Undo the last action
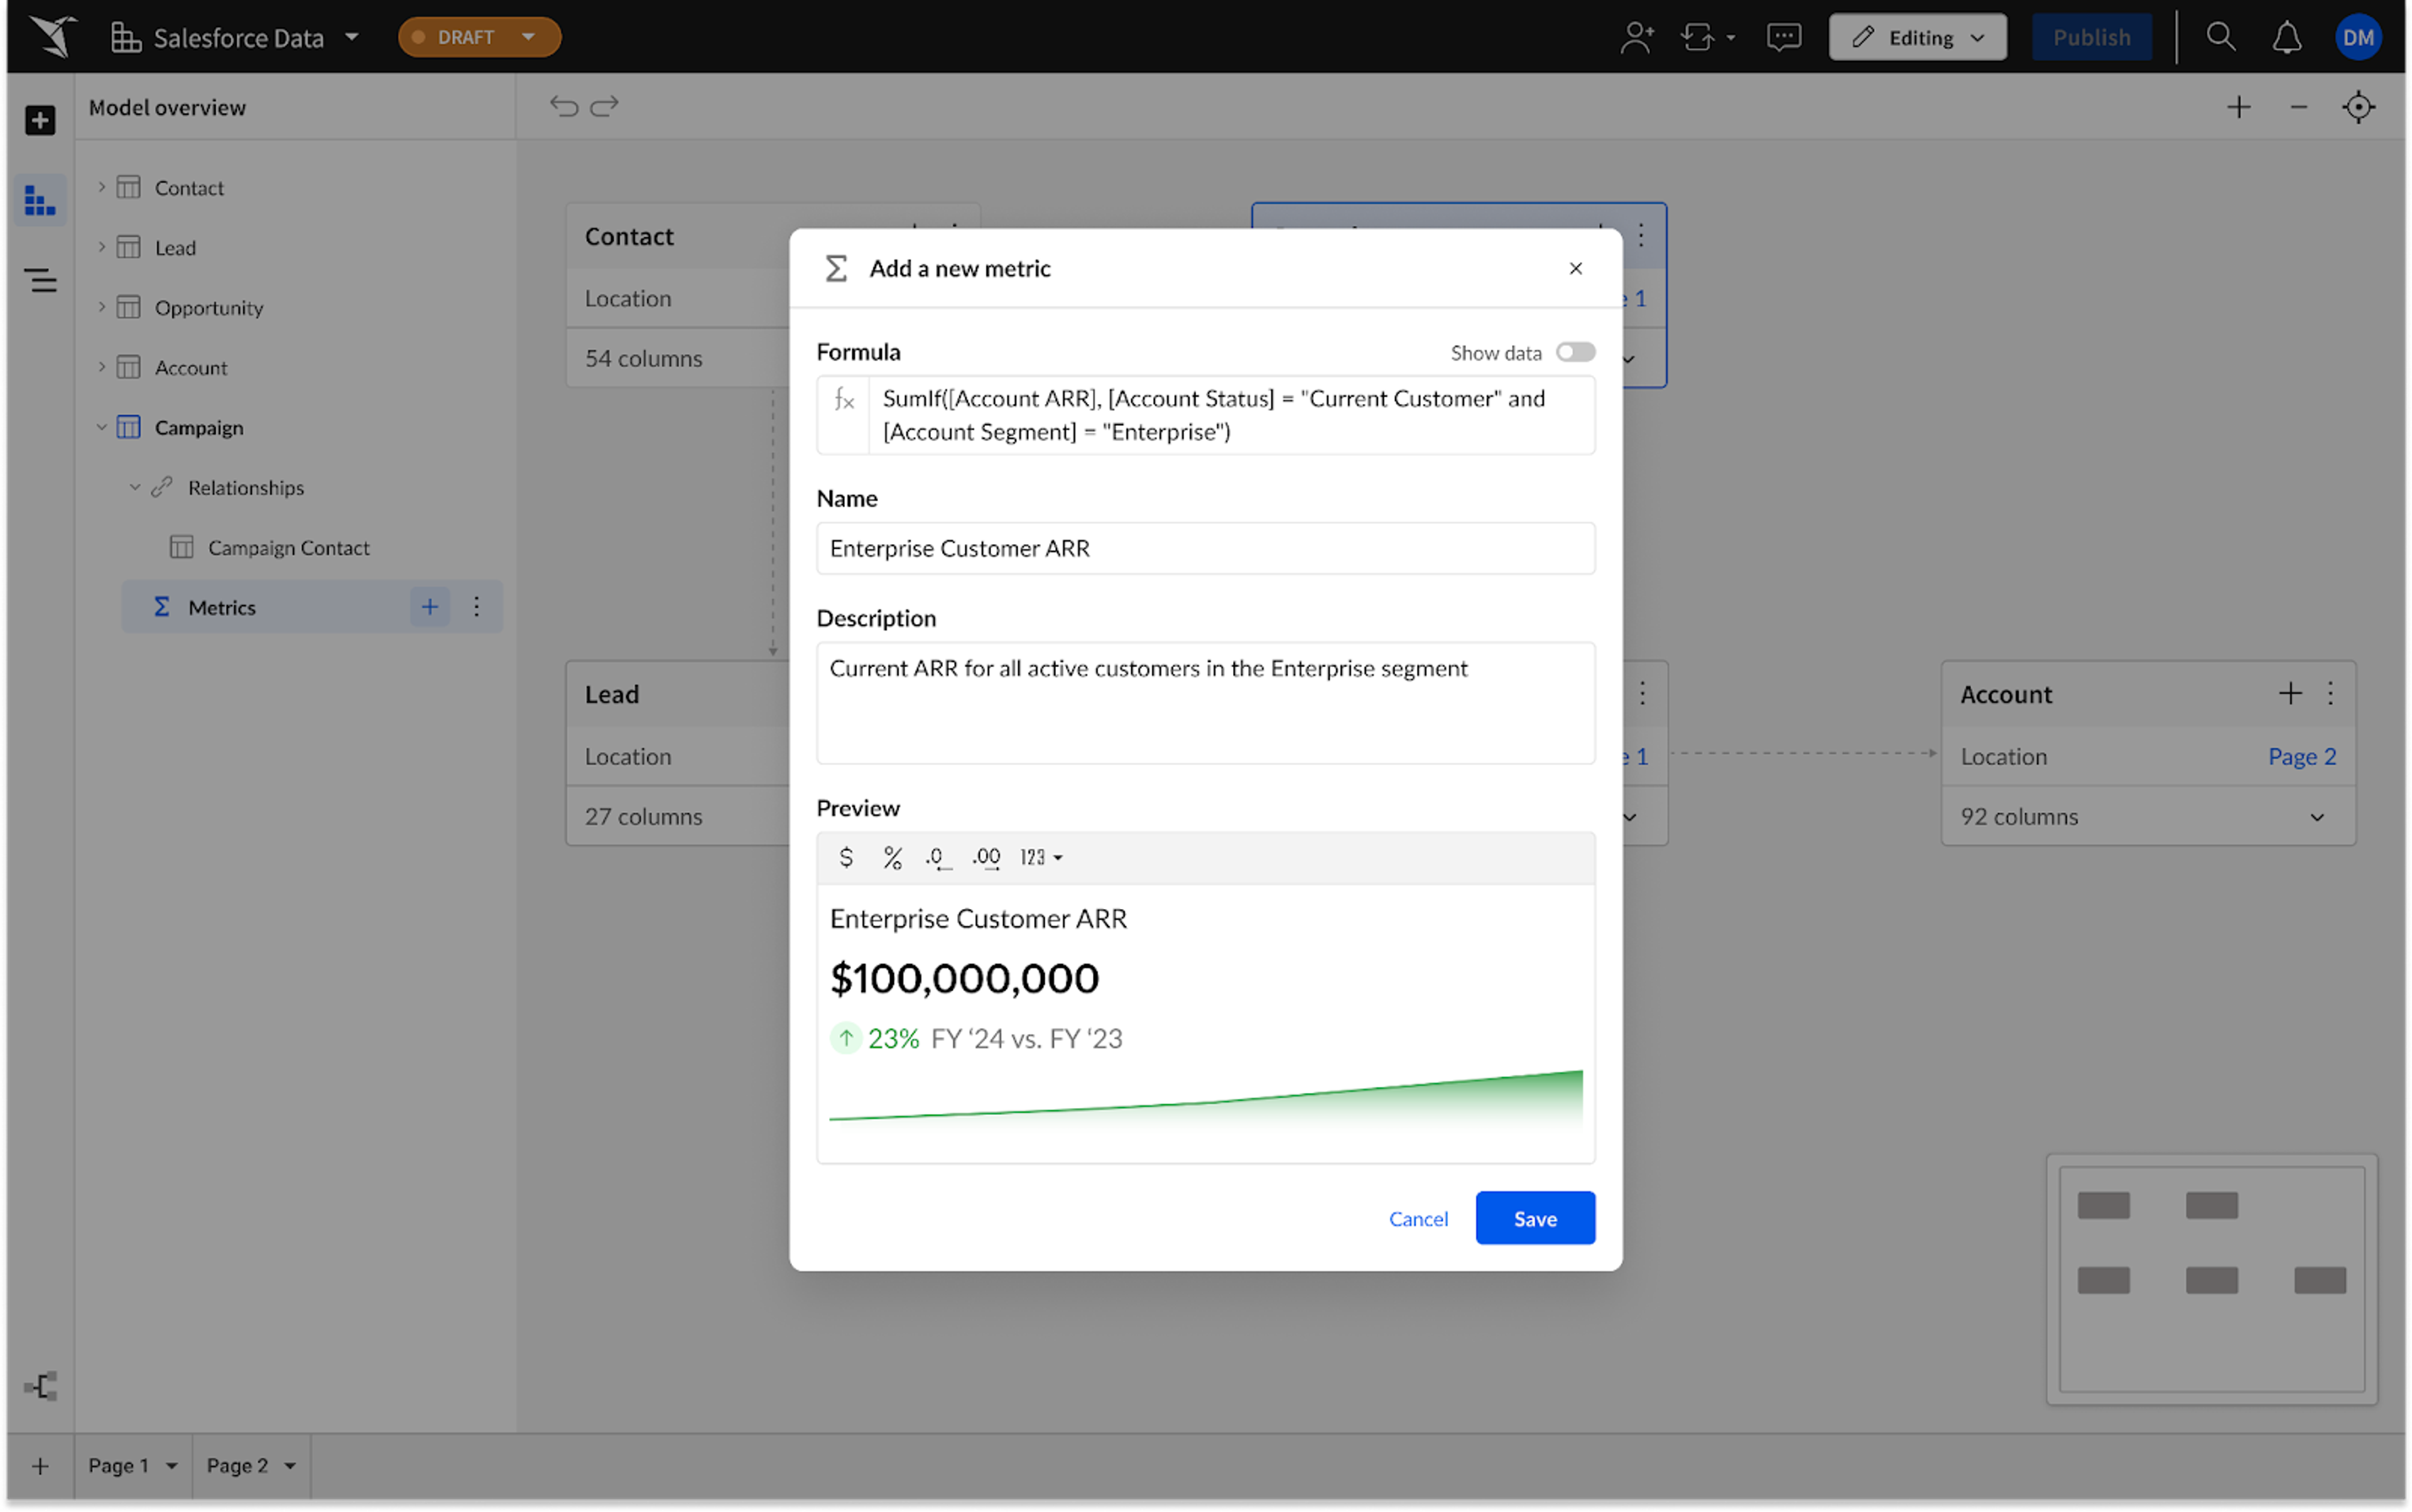Viewport: 2412px width, 1512px height. coord(564,106)
